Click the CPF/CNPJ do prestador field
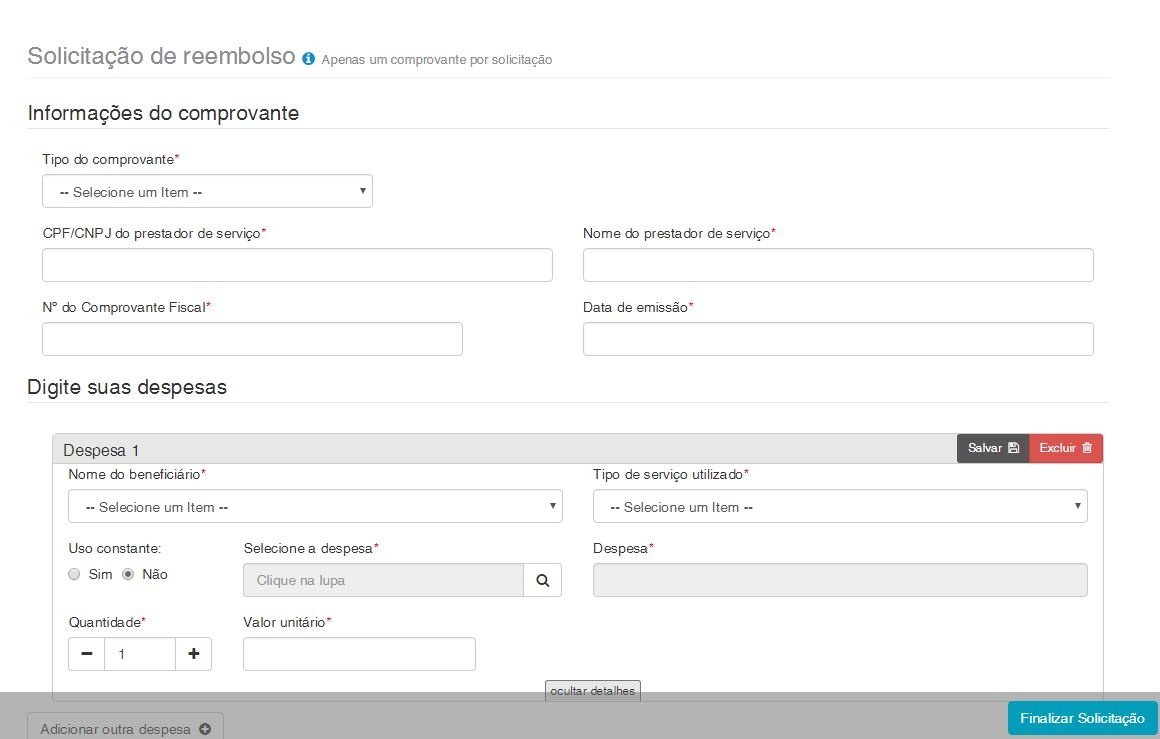 tap(297, 265)
